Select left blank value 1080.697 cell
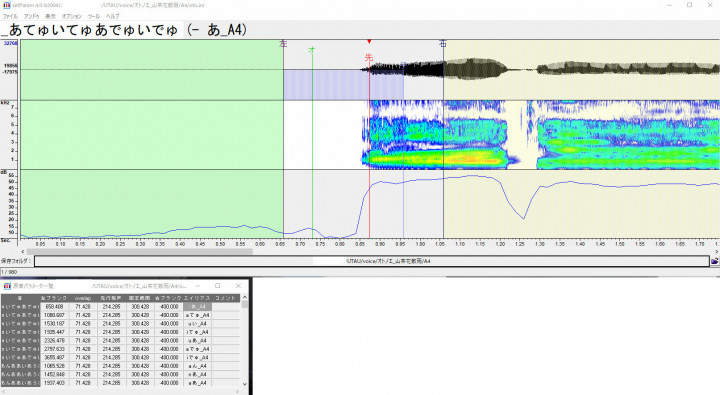720x395 pixels. 54,315
